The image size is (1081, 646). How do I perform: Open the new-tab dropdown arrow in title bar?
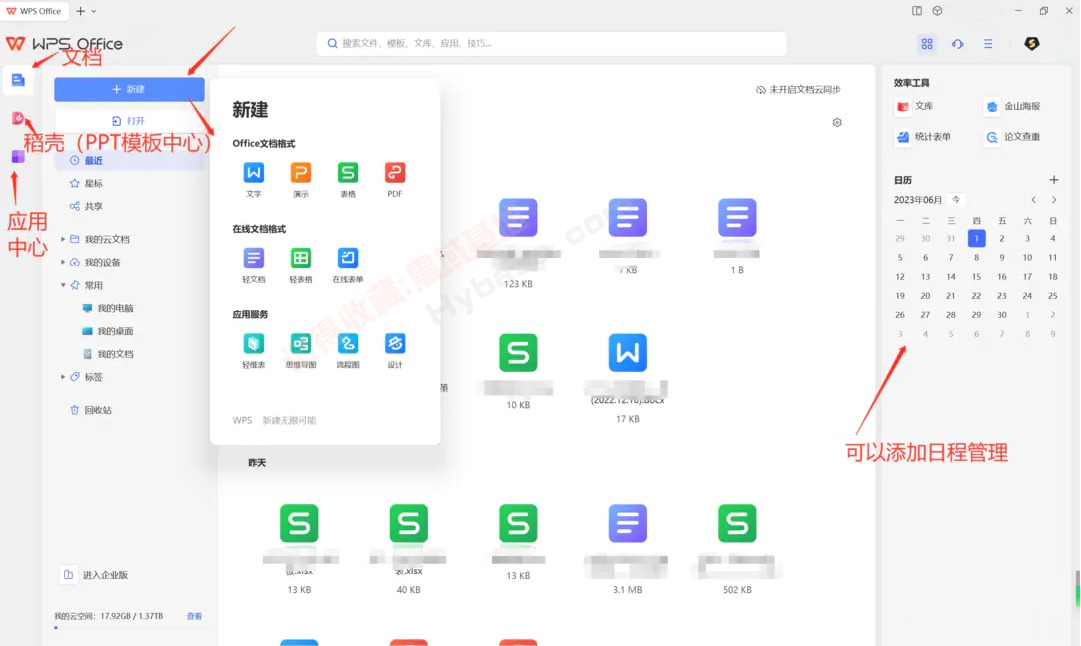(94, 11)
